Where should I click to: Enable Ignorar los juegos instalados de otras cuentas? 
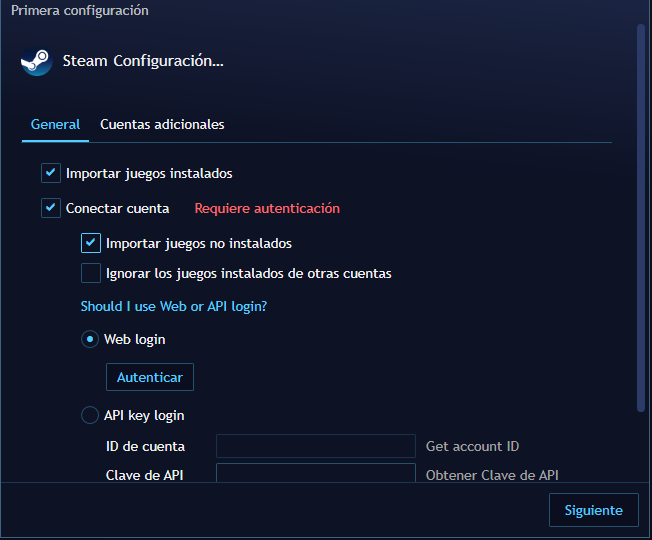pos(91,273)
